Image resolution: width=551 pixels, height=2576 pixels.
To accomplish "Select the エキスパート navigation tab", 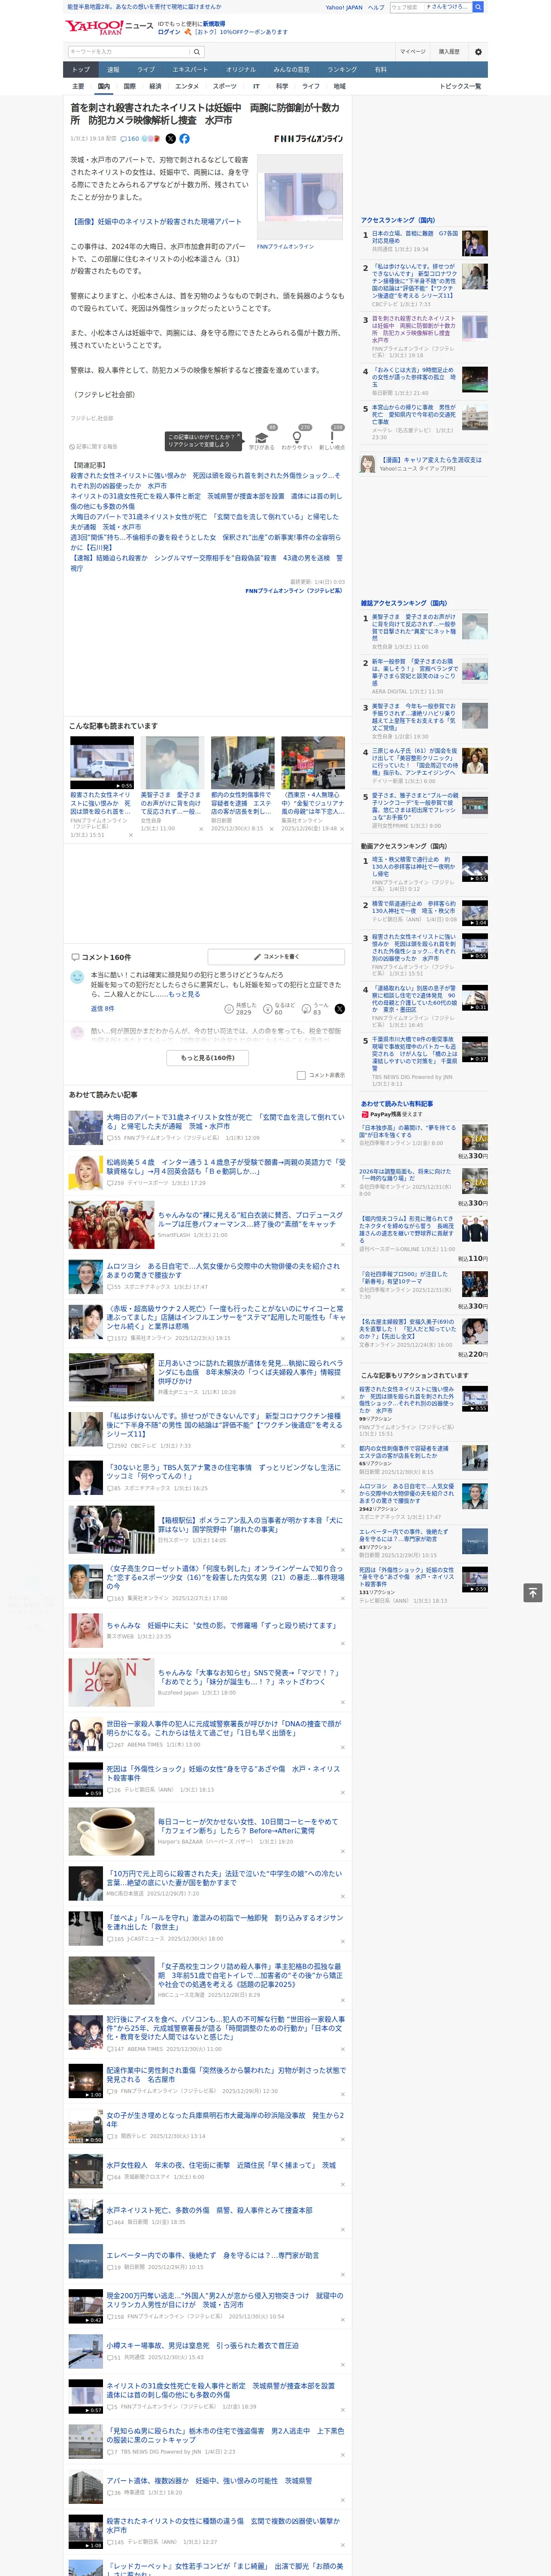I will coord(190,70).
